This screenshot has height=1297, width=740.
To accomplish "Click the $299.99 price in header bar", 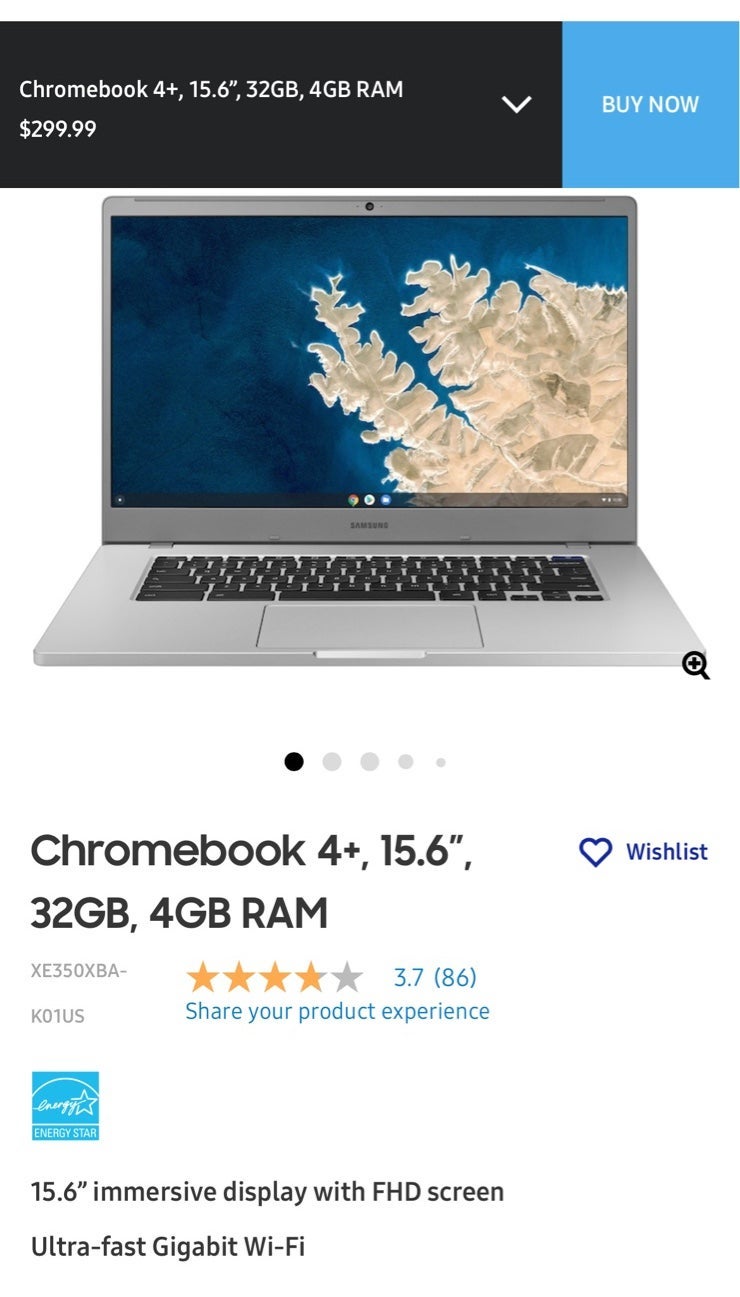I will point(58,129).
